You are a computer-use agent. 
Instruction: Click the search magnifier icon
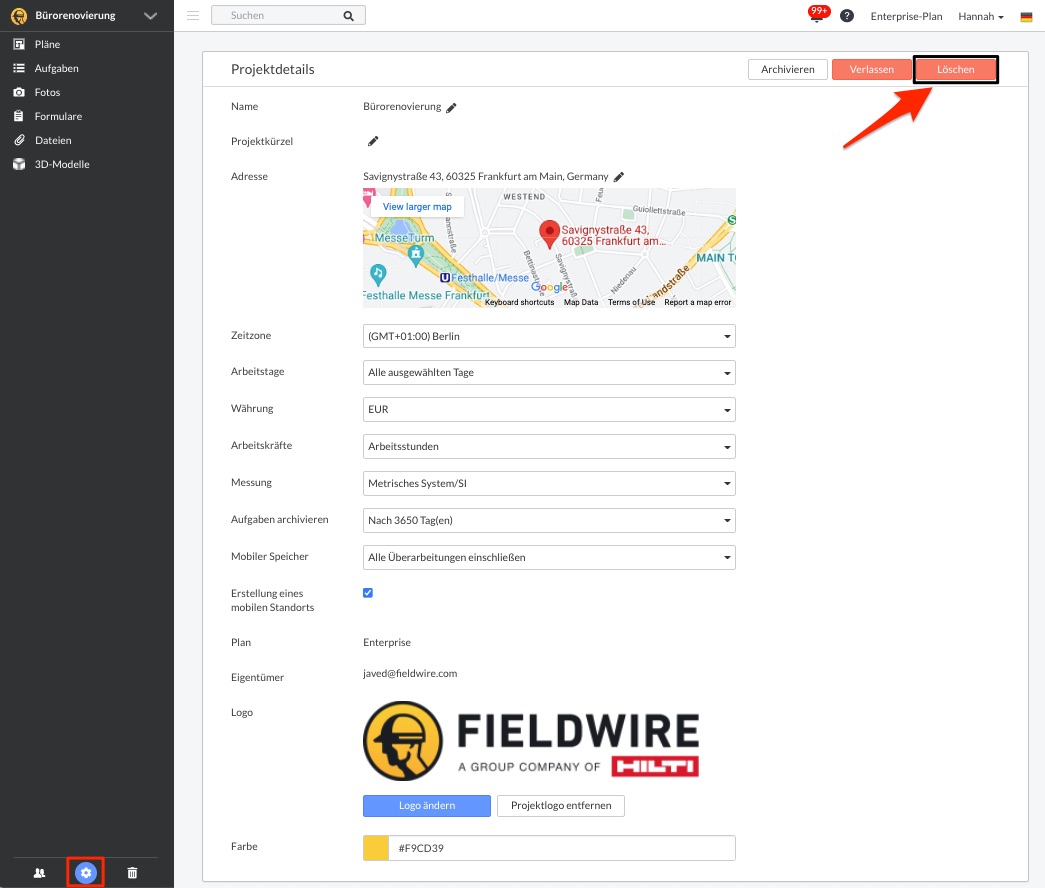[349, 15]
